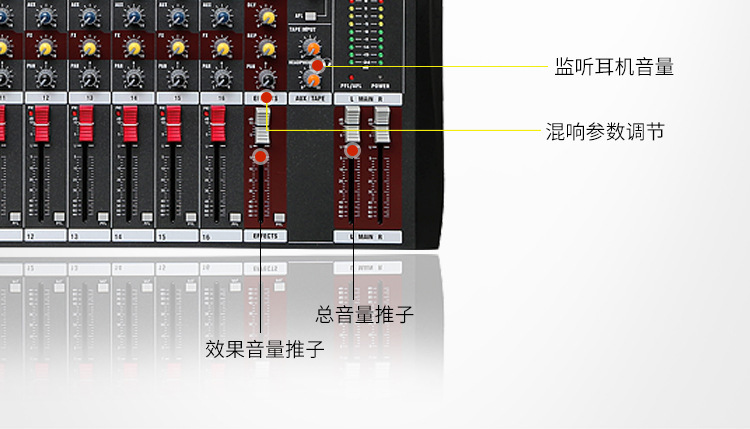Click the red fader cap on channel 13

[x=87, y=124]
